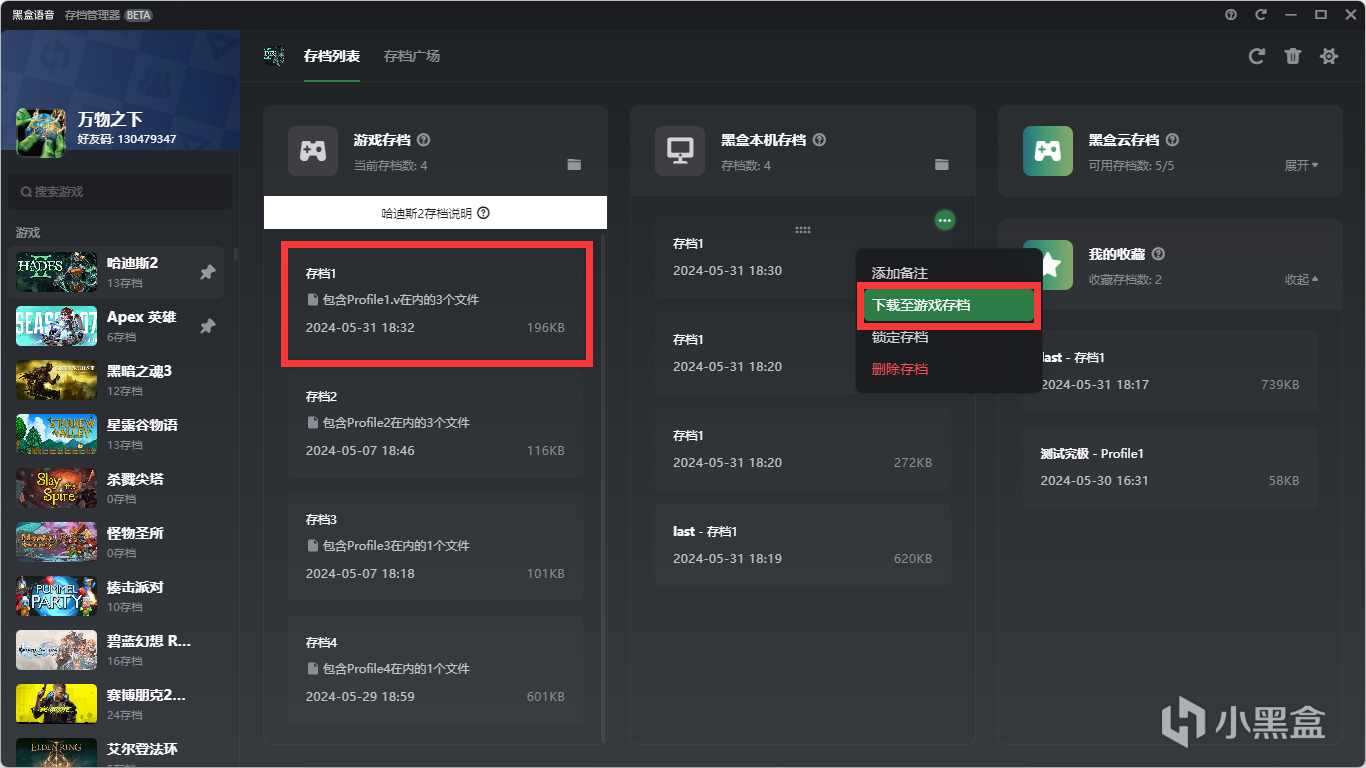Choose 下载至游戏存档 menu item
Viewport: 1366px width, 768px height.
pos(948,305)
